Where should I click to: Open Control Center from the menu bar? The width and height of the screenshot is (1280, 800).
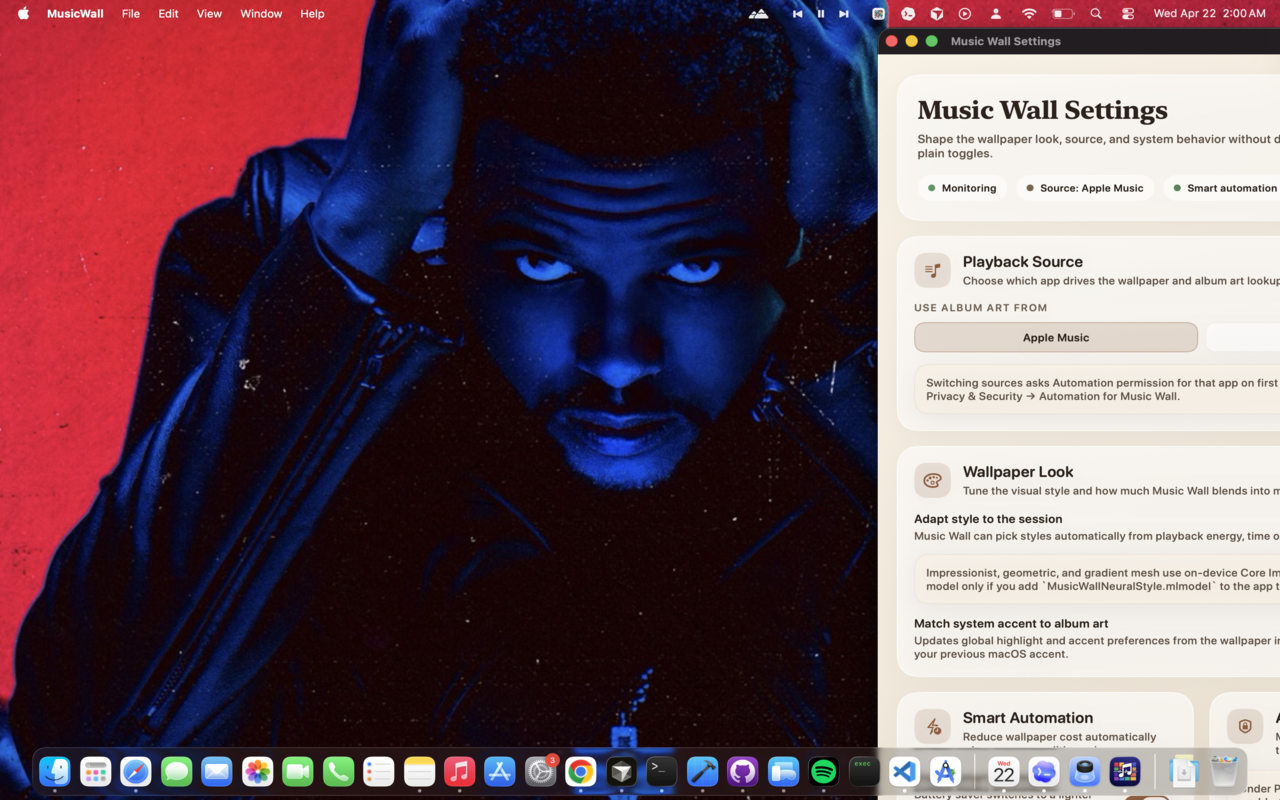(x=1128, y=13)
